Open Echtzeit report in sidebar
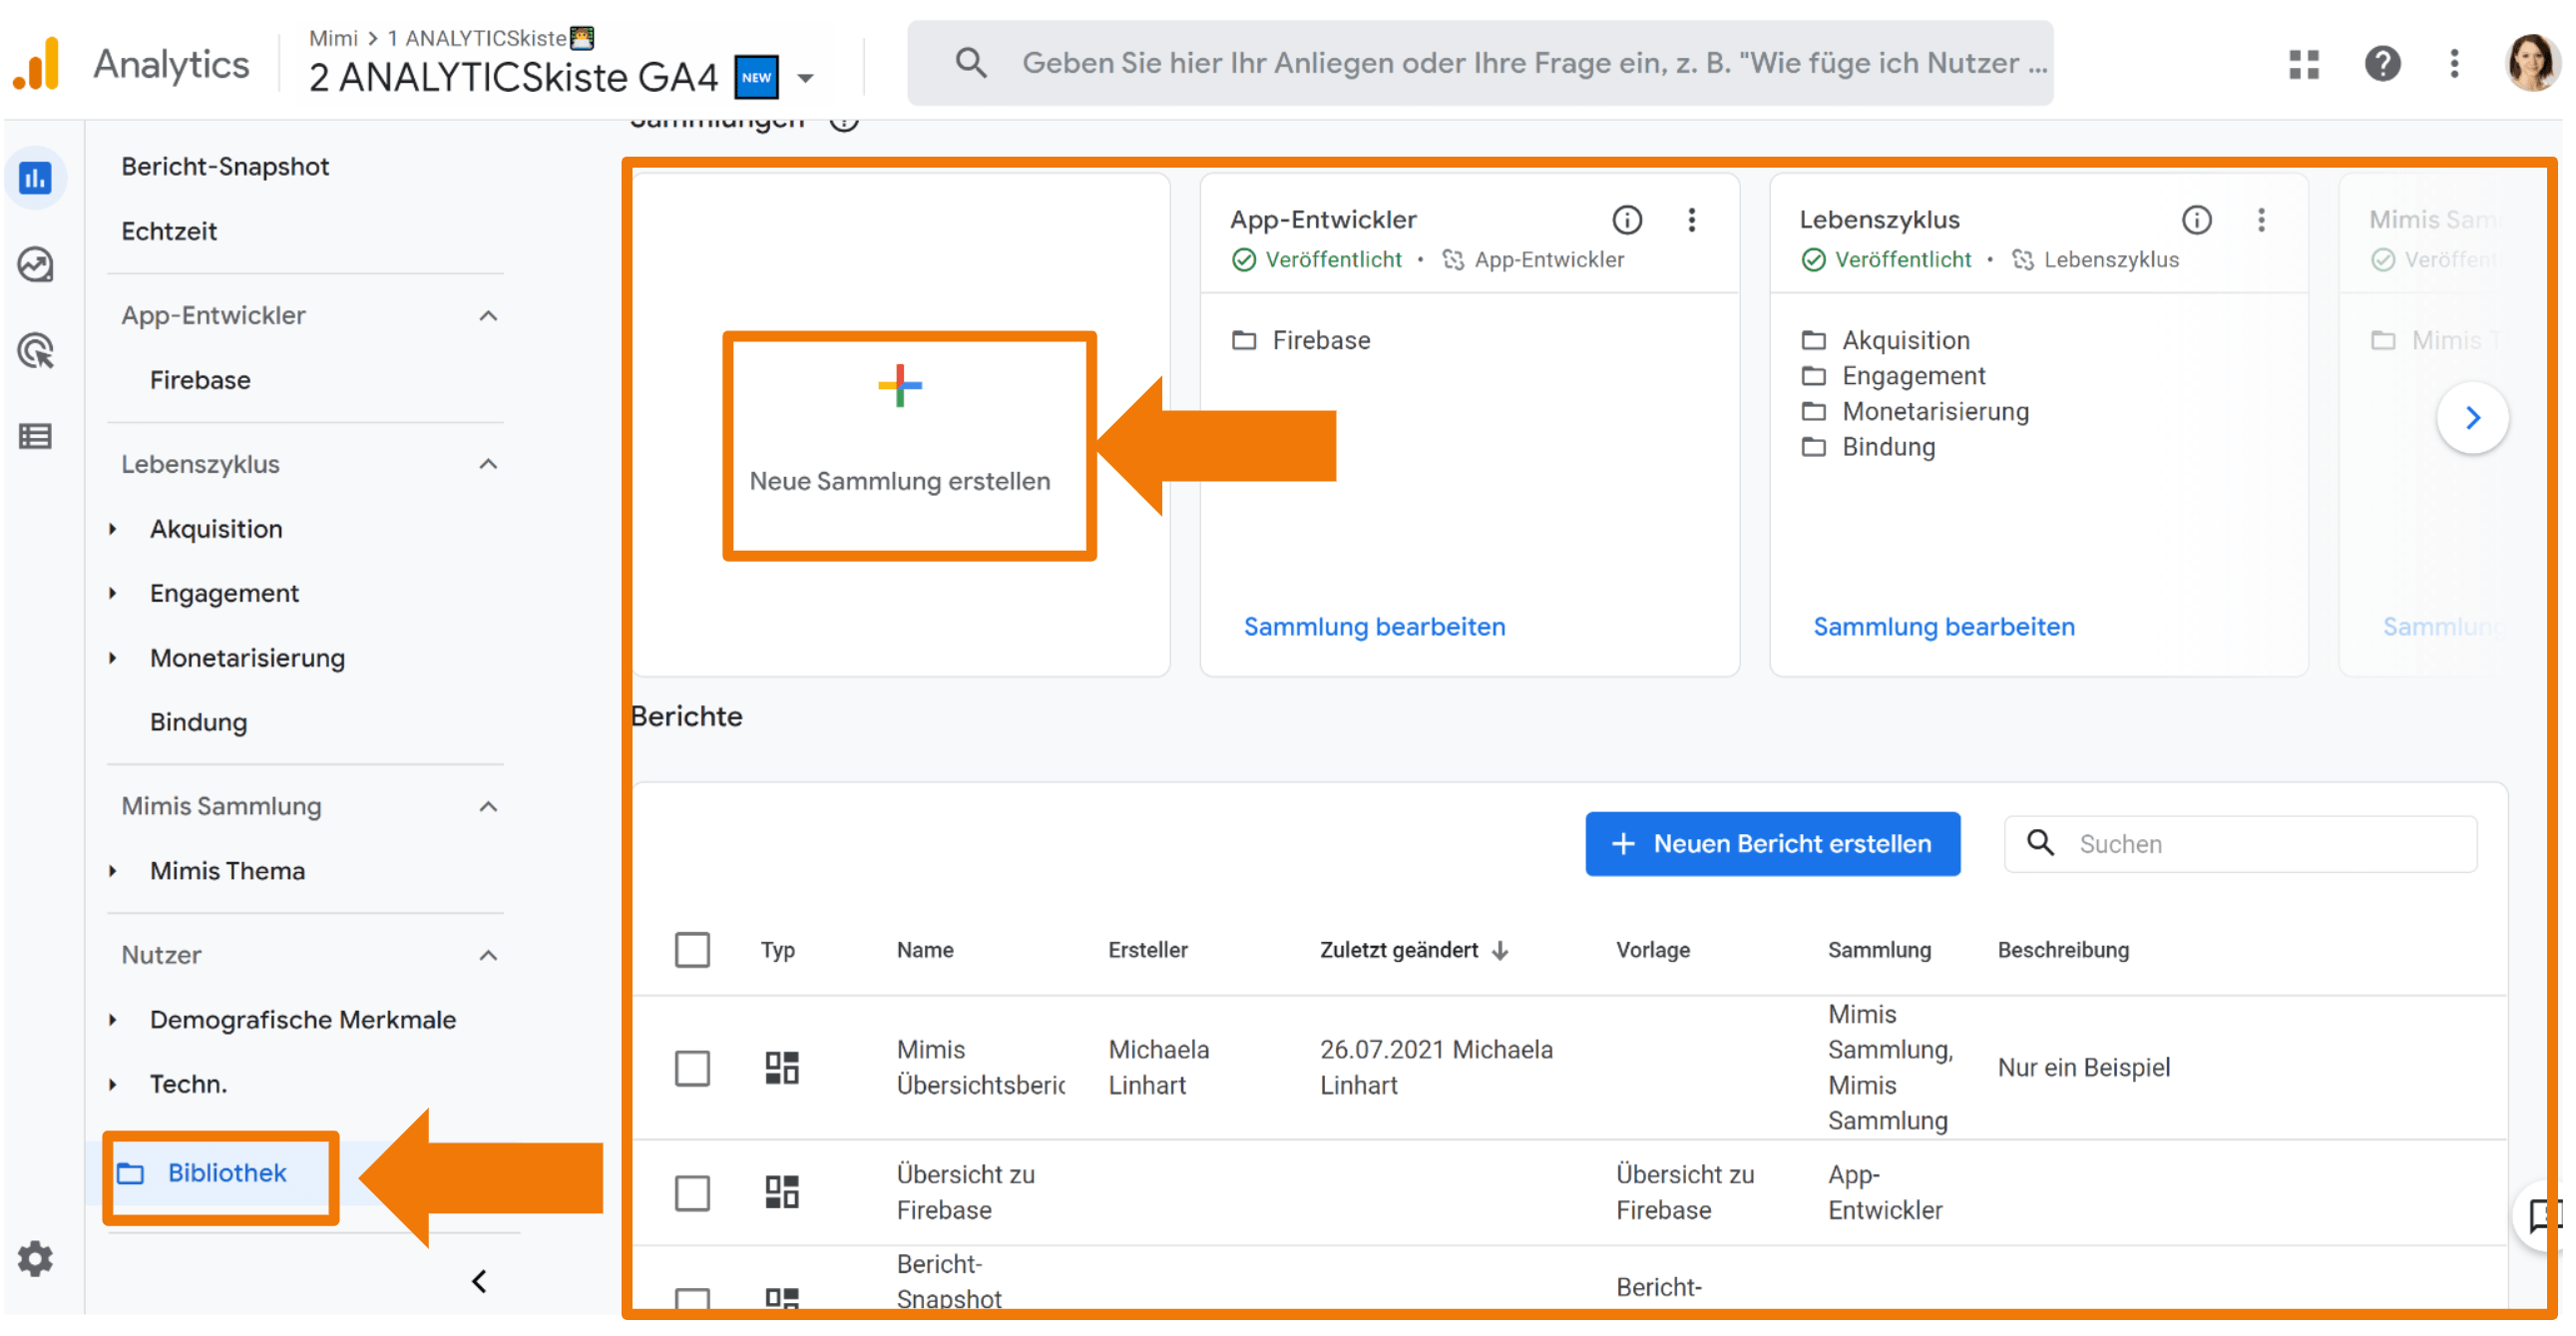This screenshot has width=2576, height=1336. point(169,231)
